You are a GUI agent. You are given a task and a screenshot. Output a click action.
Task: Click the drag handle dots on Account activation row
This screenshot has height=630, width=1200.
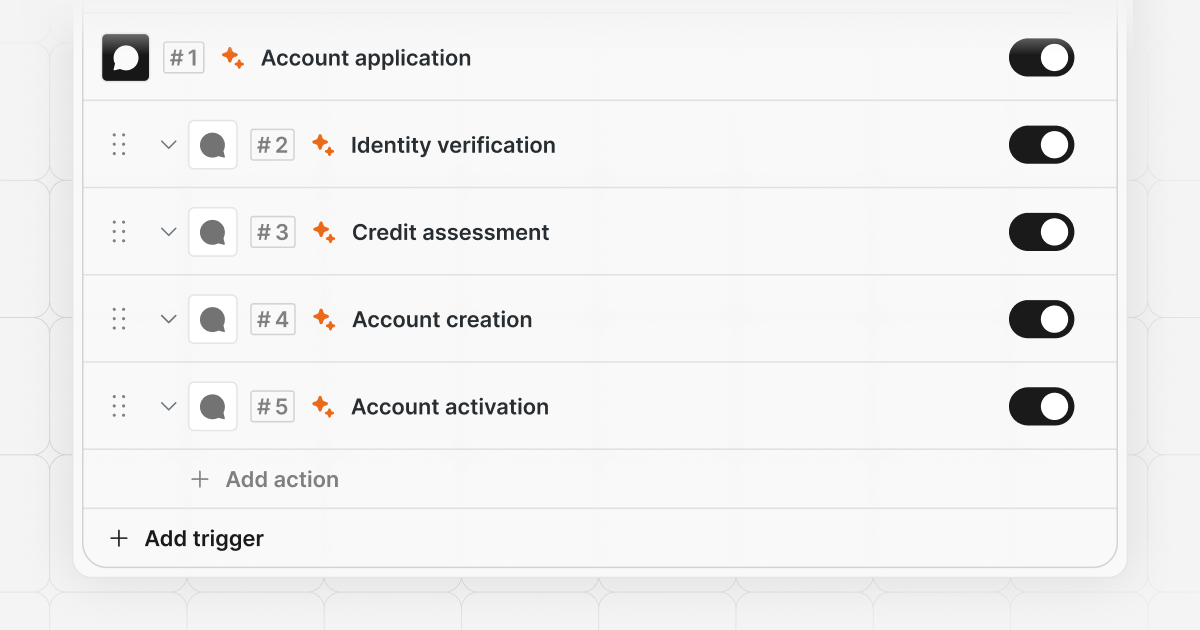pos(119,406)
